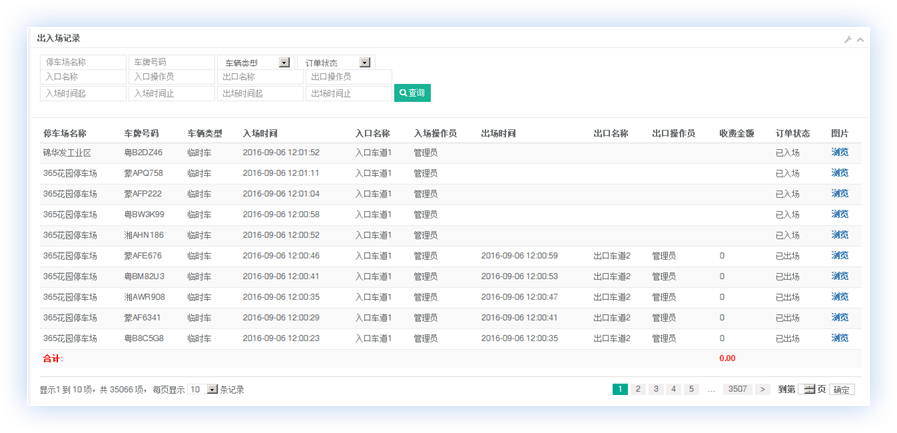The width and height of the screenshot is (897, 433).
Task: Click the 出口操作员 filter field
Action: 347,77
